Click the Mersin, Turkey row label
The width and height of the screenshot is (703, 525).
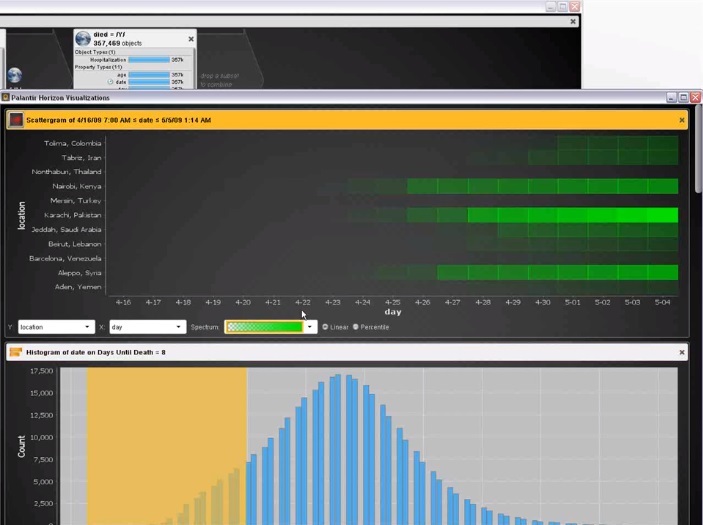click(76, 200)
